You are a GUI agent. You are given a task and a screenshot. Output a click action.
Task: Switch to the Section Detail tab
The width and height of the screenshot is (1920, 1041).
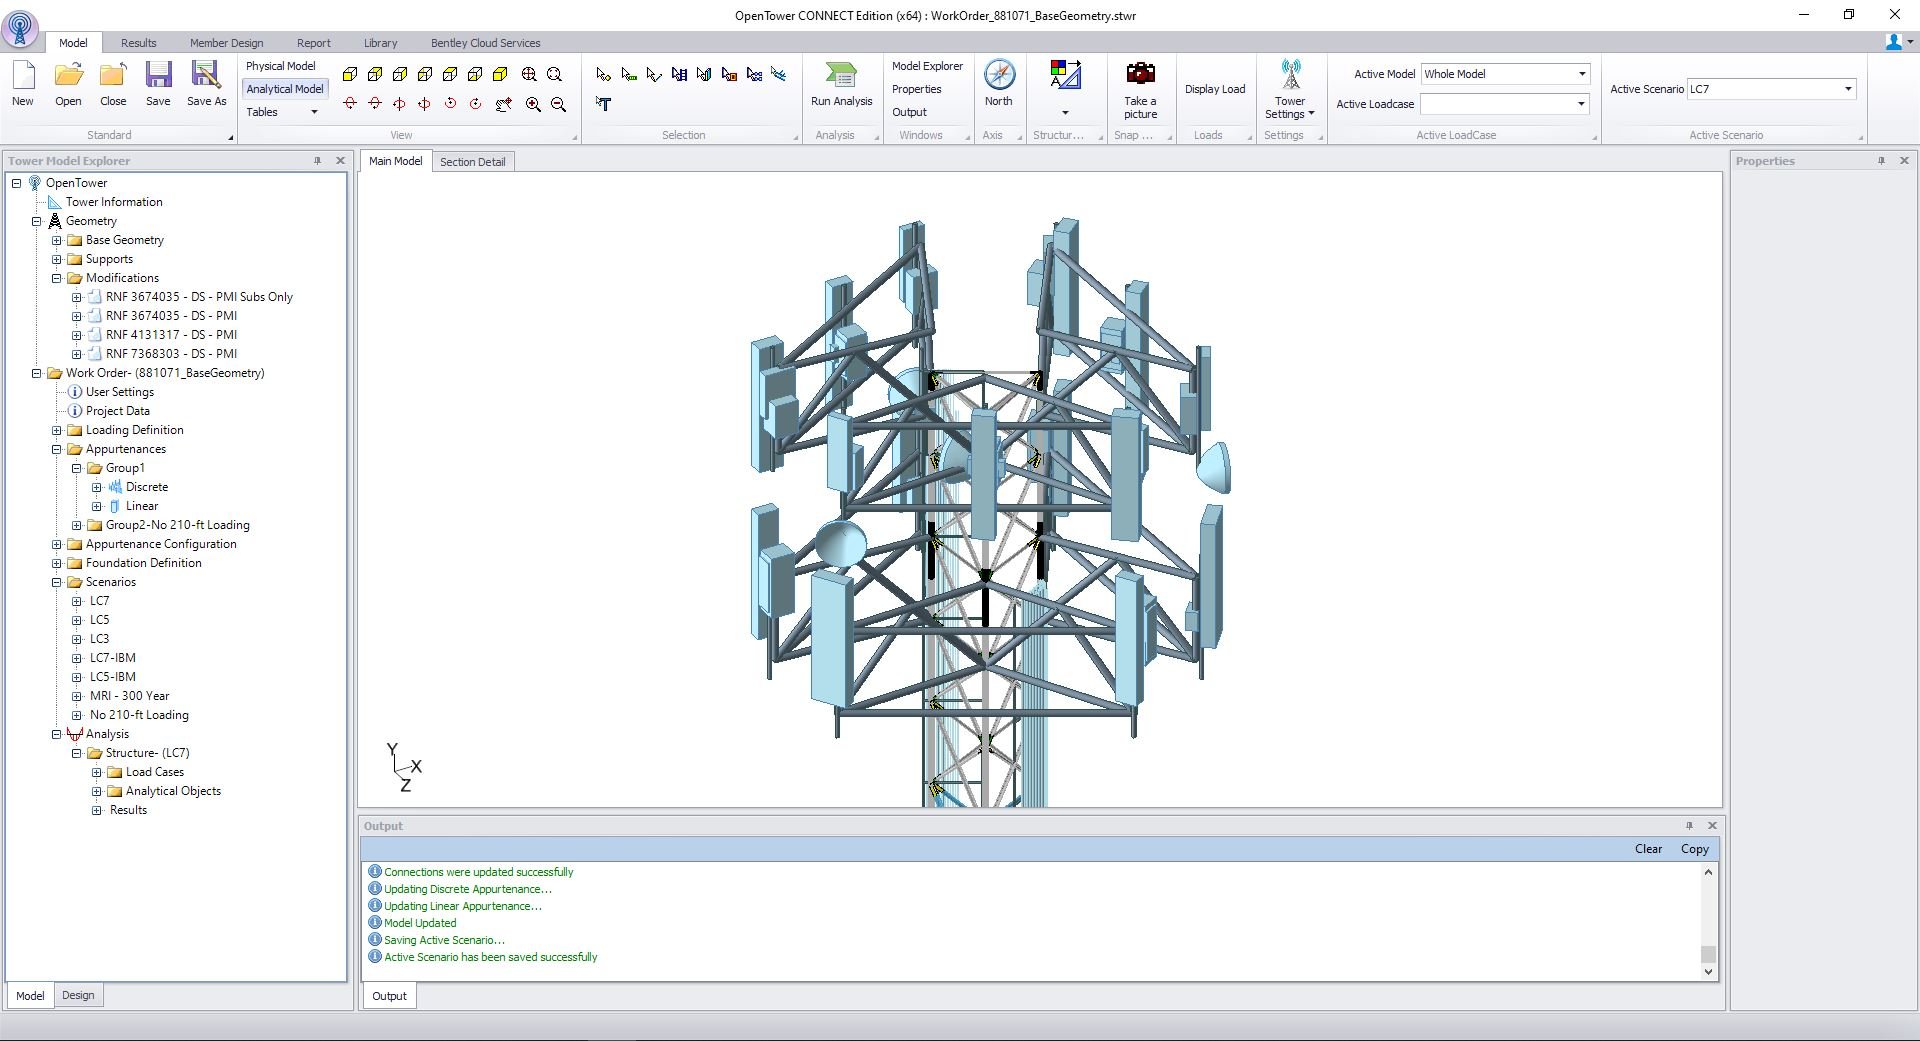pos(472,161)
